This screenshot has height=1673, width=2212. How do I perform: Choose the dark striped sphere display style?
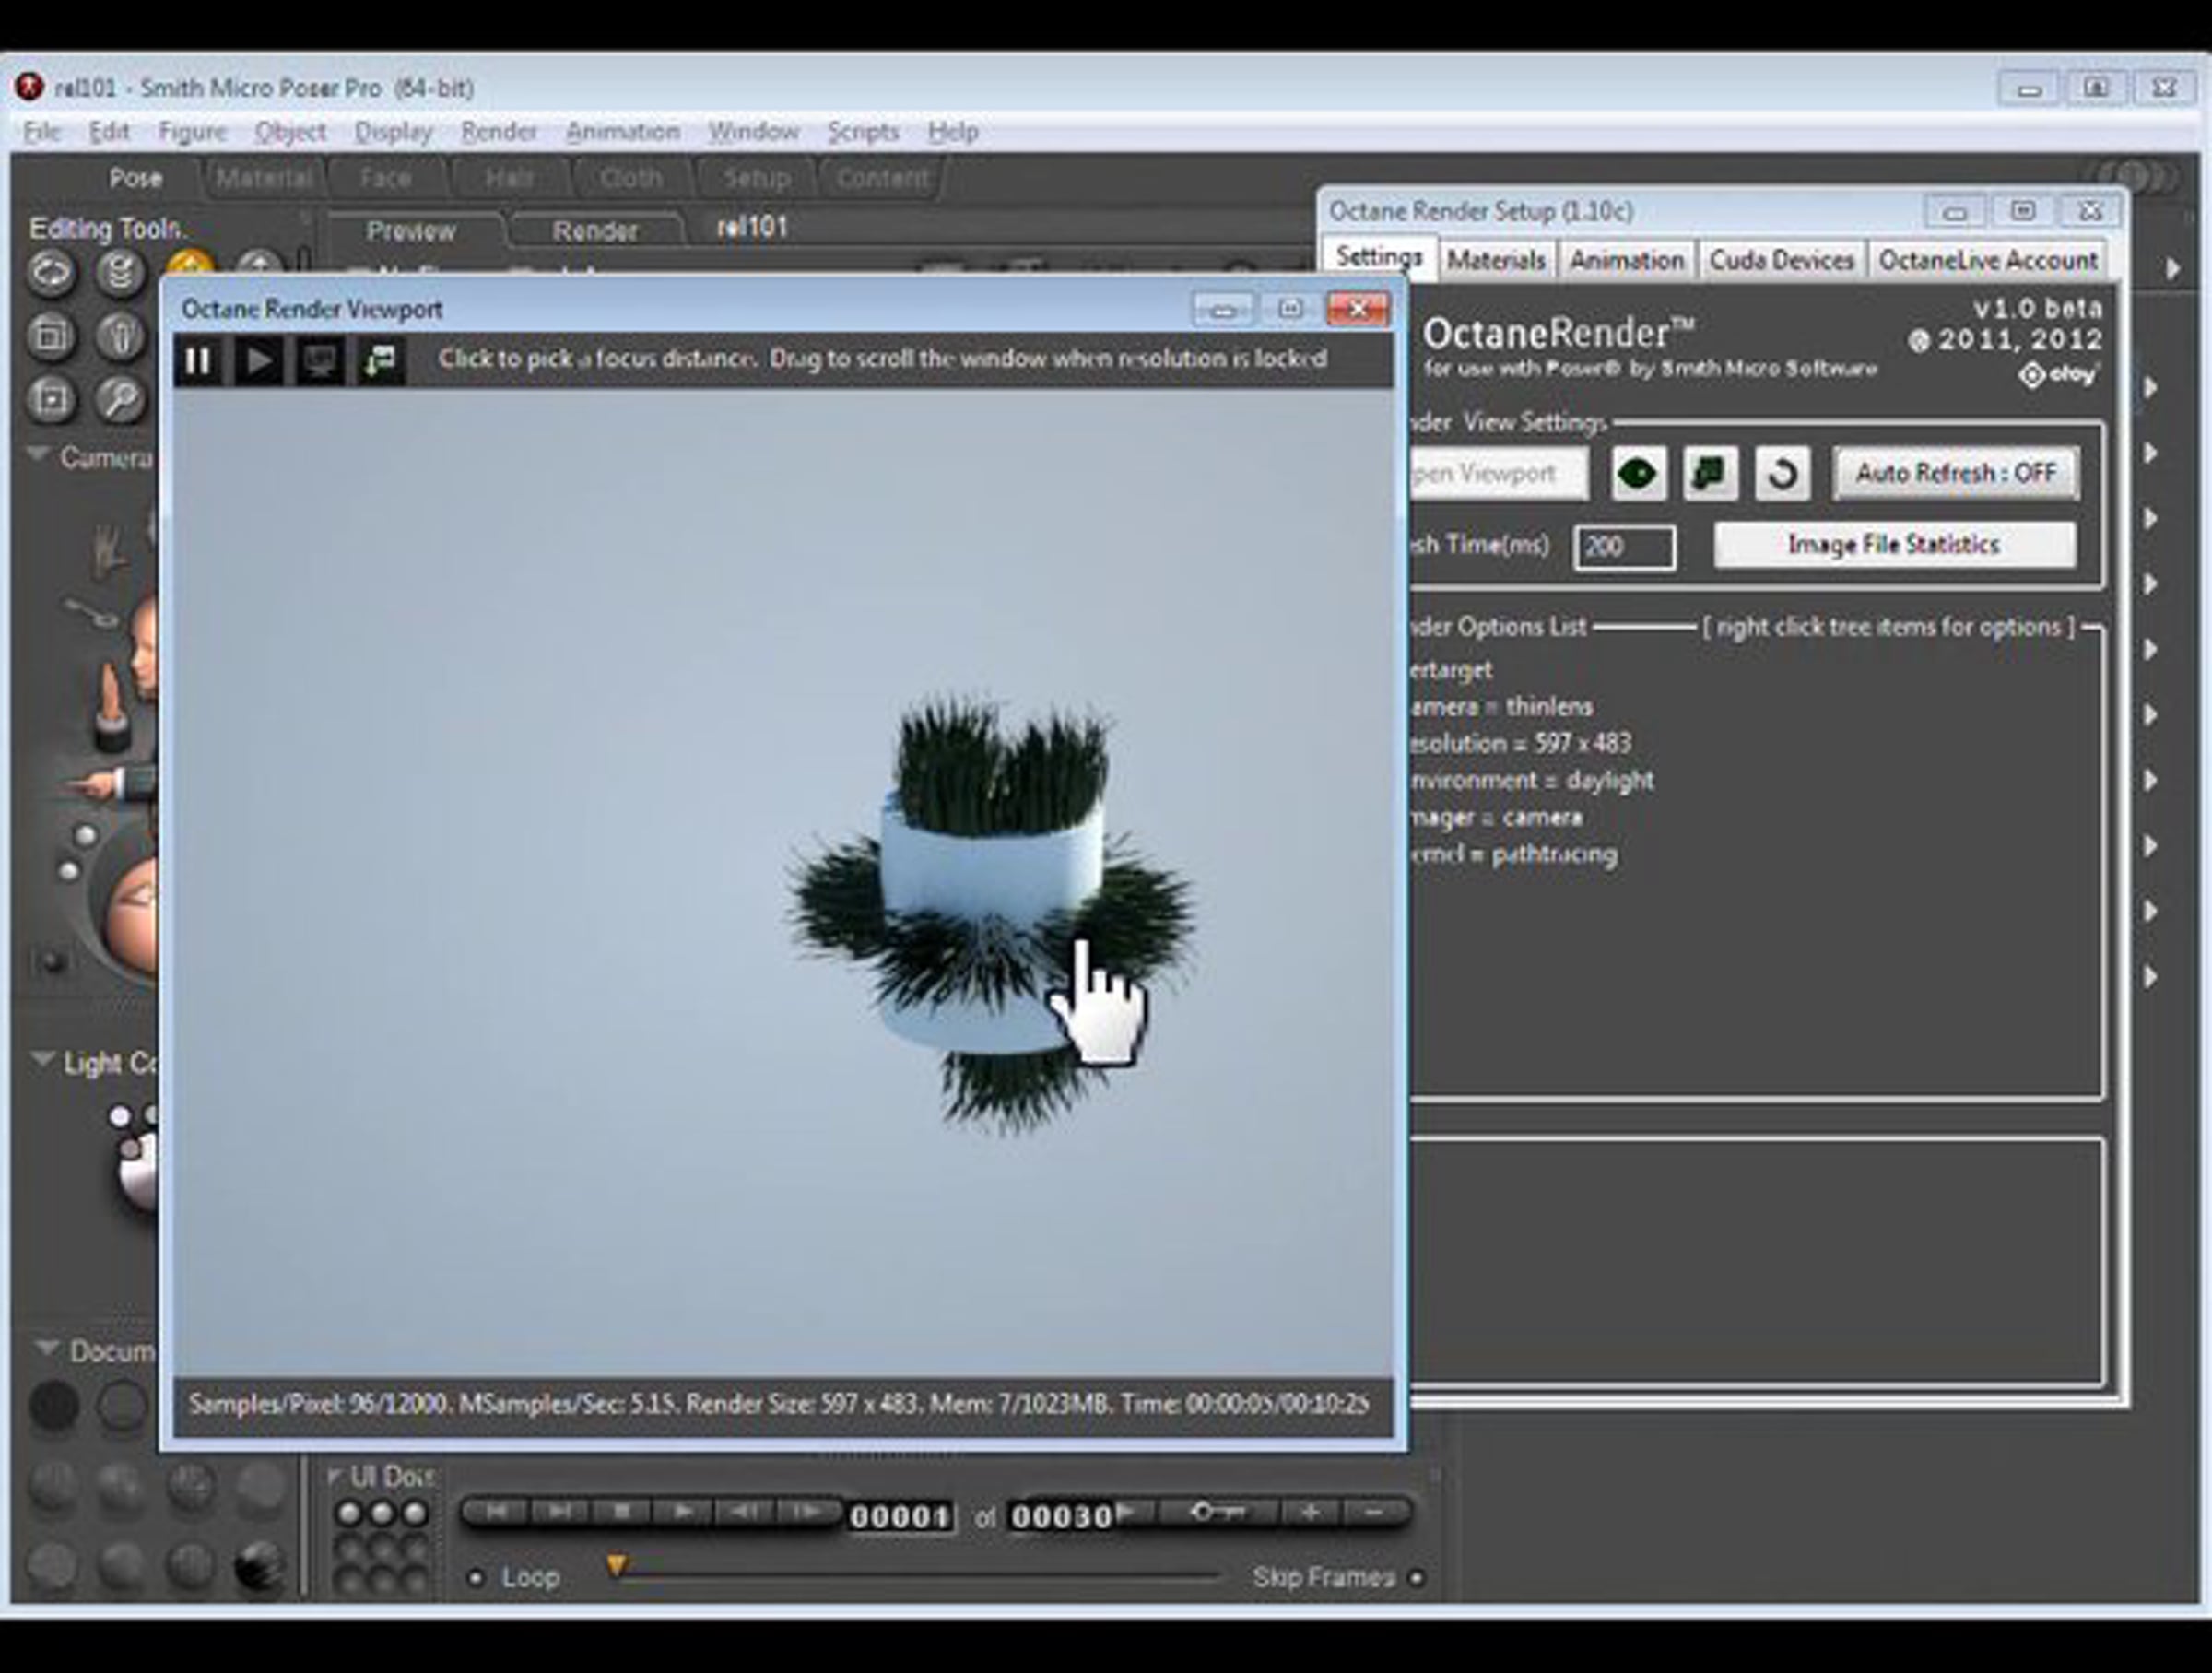pos(259,1565)
